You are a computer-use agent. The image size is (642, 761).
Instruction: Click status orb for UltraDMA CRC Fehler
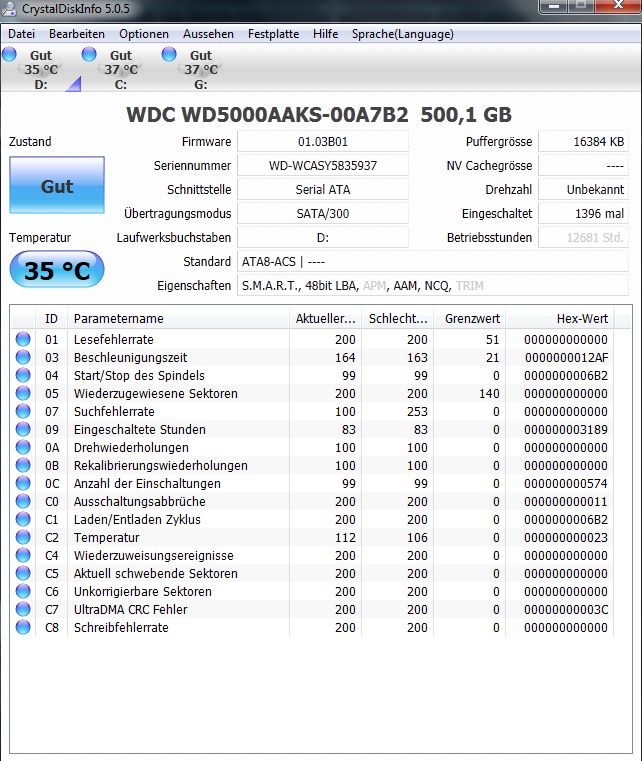23,609
